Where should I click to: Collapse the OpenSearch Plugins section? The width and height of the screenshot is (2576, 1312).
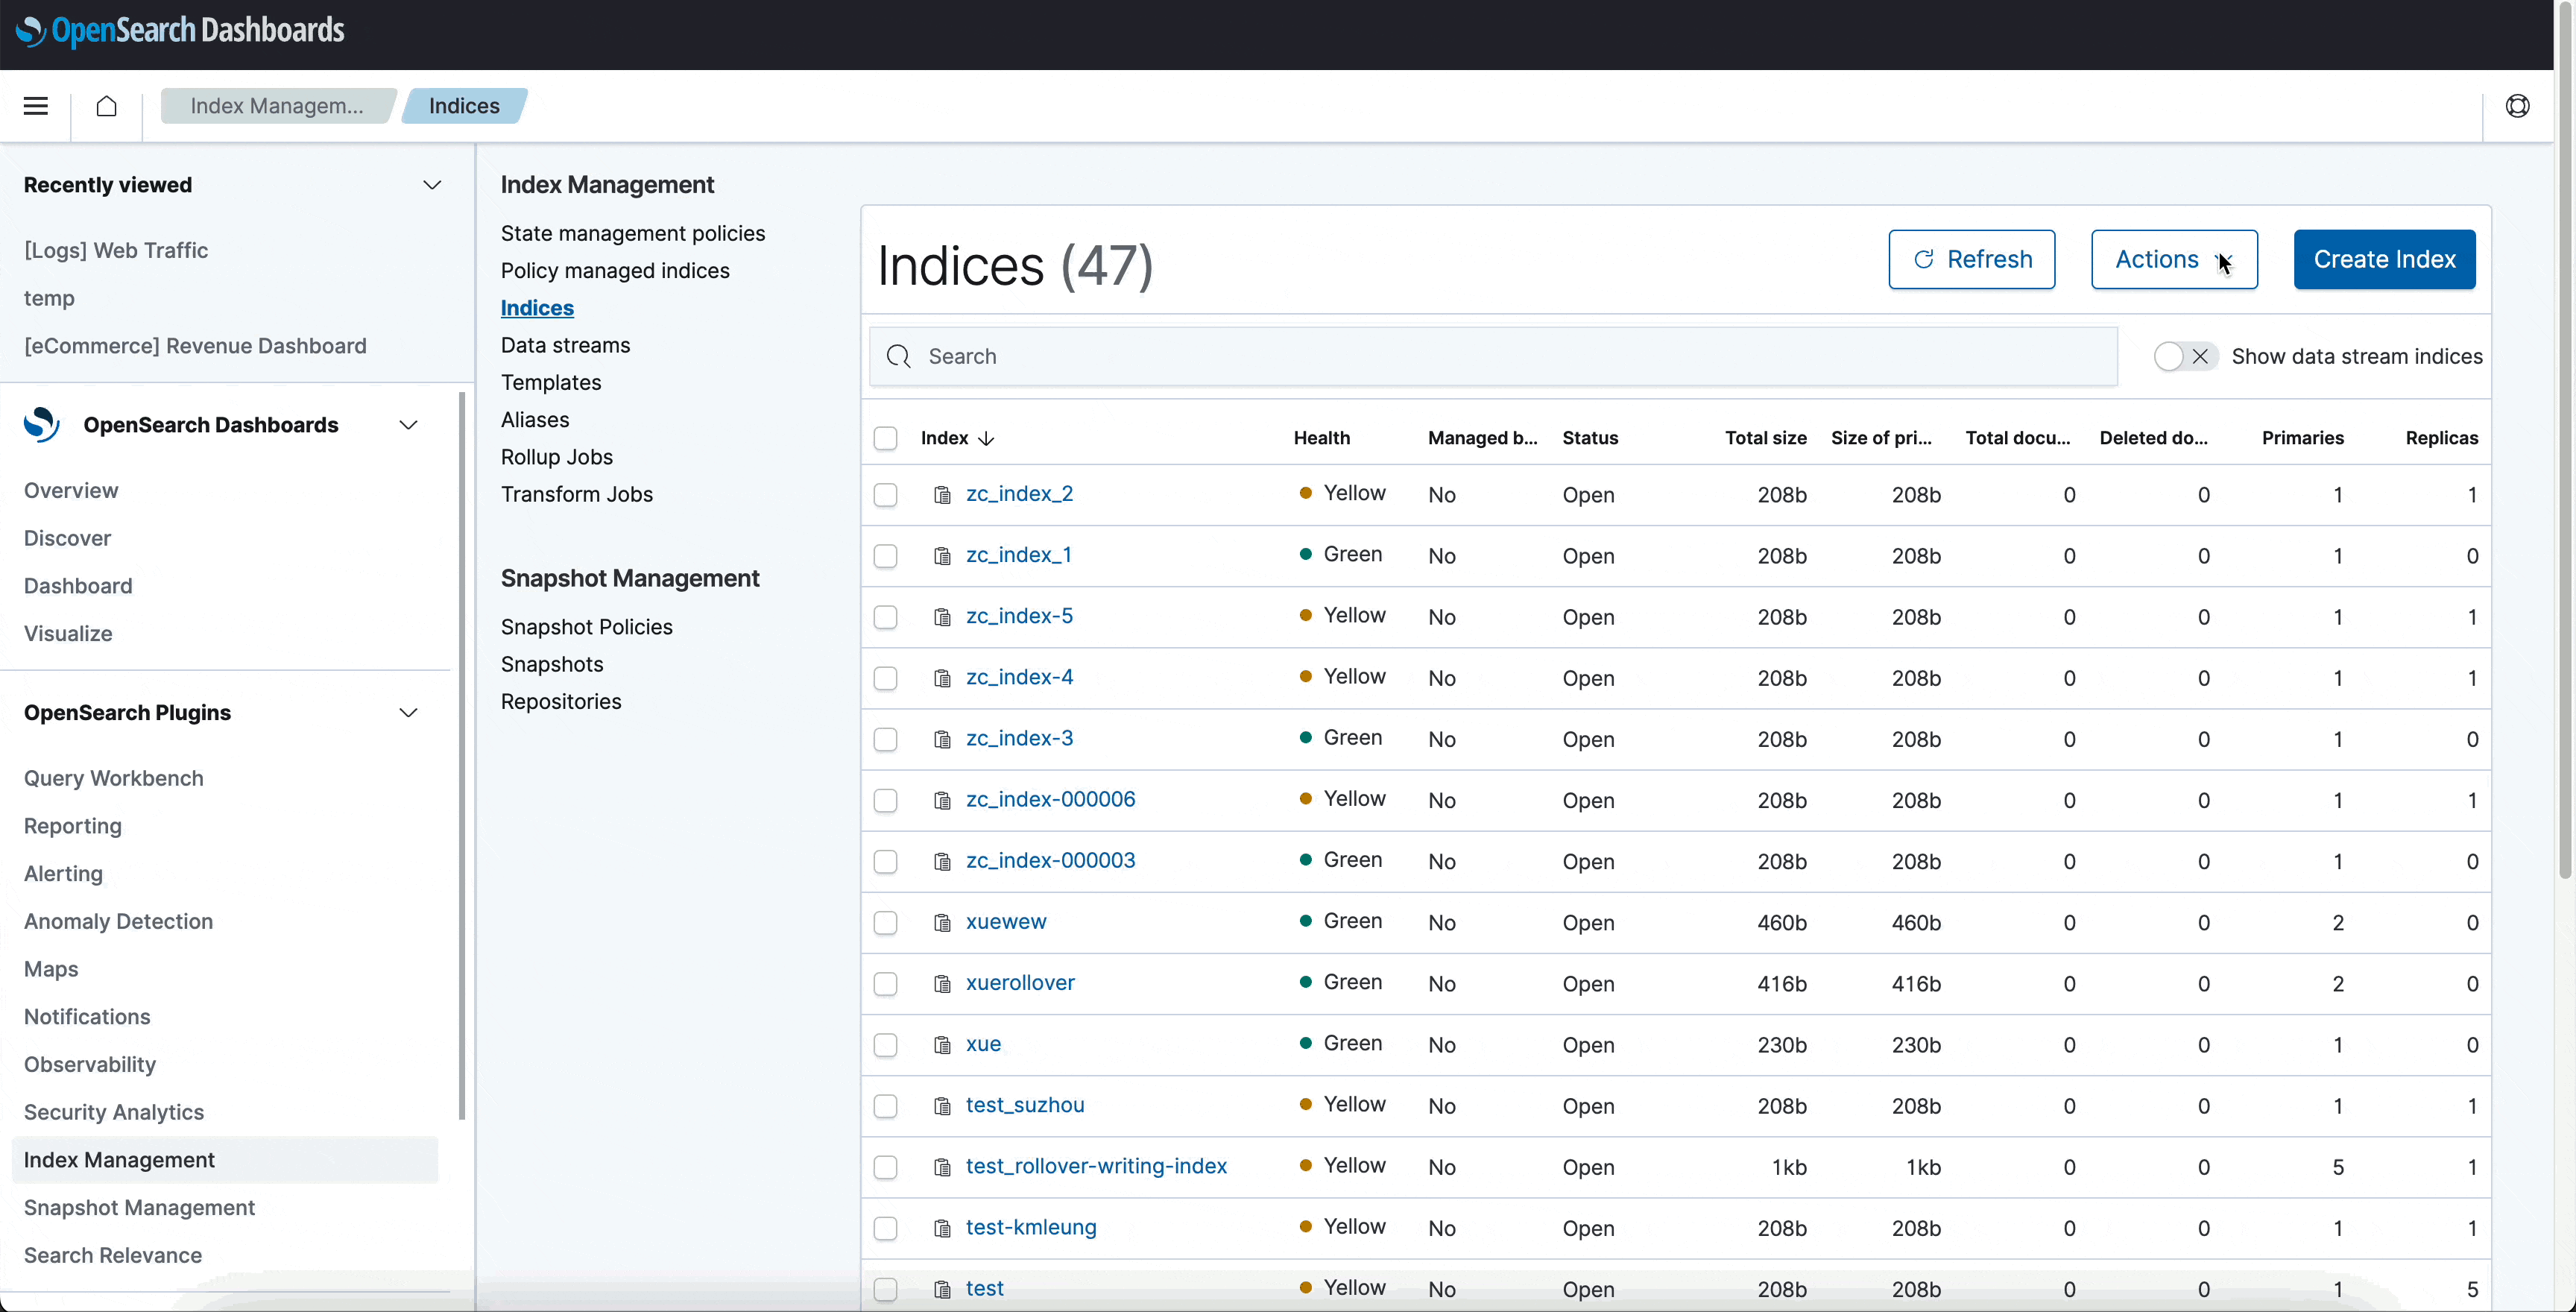tap(408, 713)
